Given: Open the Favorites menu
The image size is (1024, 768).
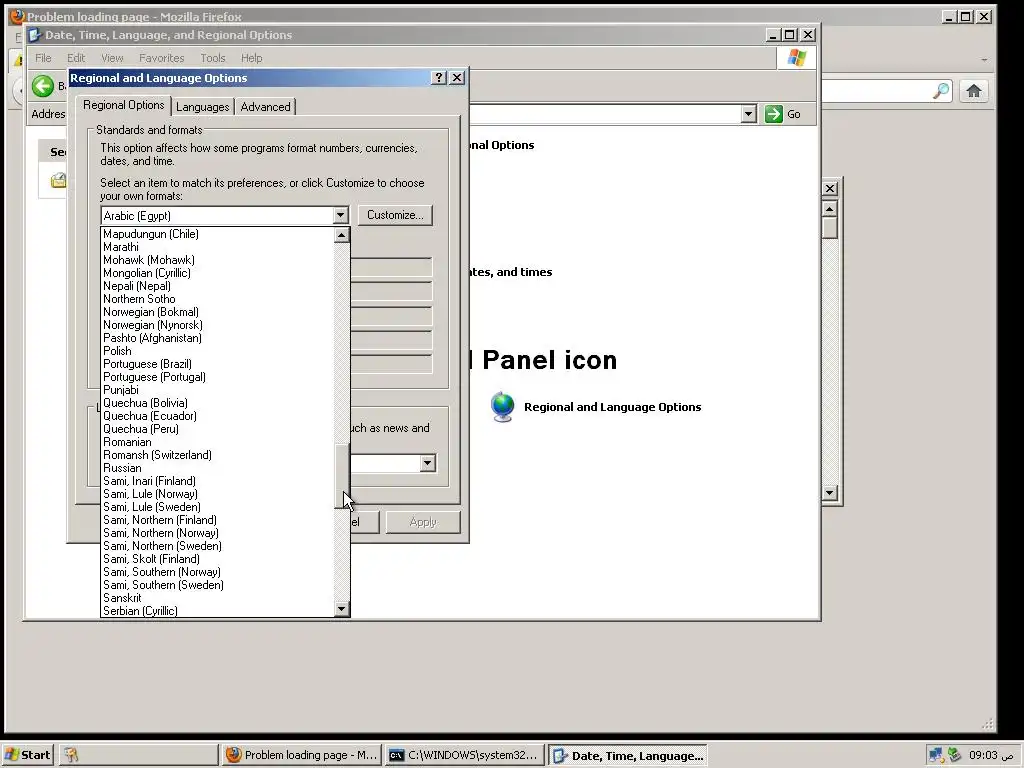Looking at the screenshot, I should (x=161, y=58).
